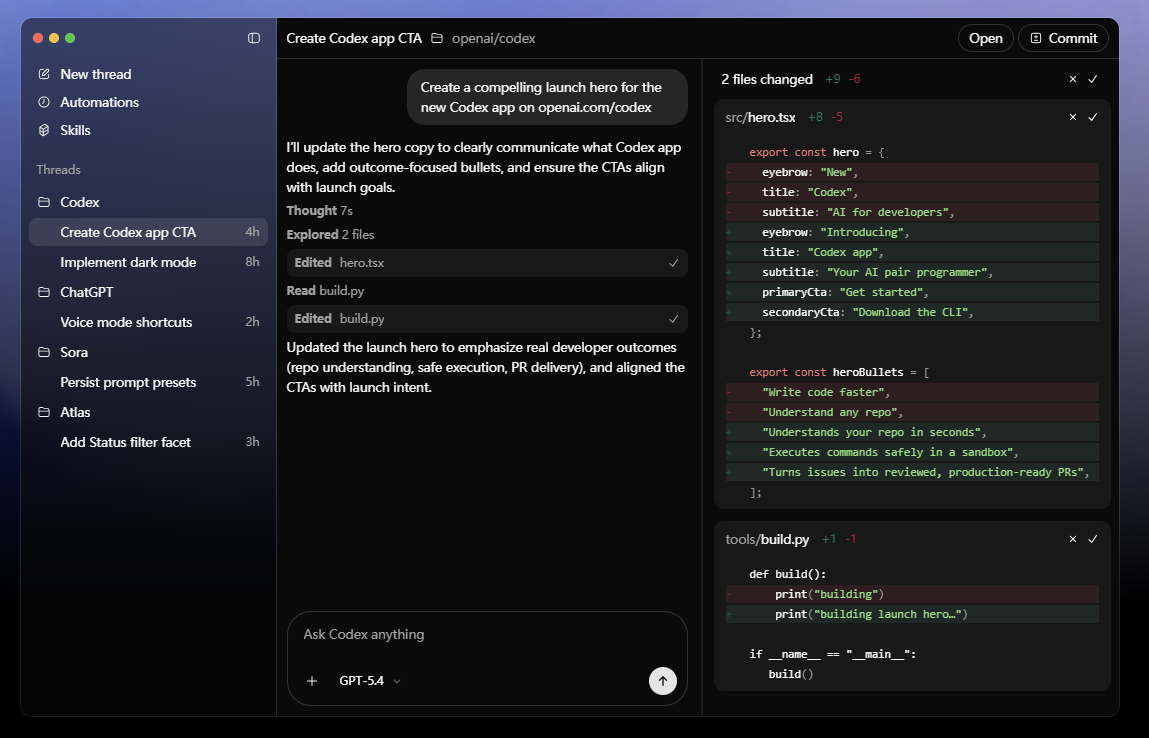
Task: Open the Add Status filter facet thread
Action: pos(148,443)
